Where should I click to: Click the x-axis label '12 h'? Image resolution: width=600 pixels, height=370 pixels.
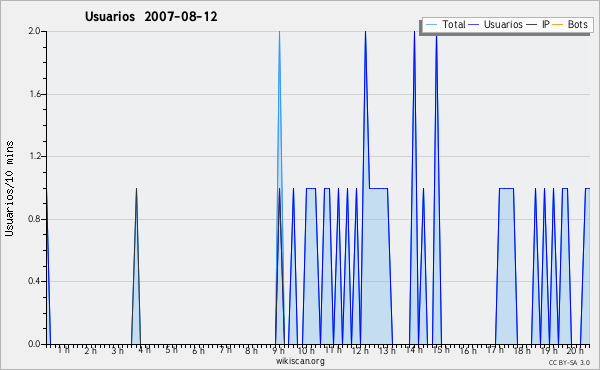coord(360,350)
